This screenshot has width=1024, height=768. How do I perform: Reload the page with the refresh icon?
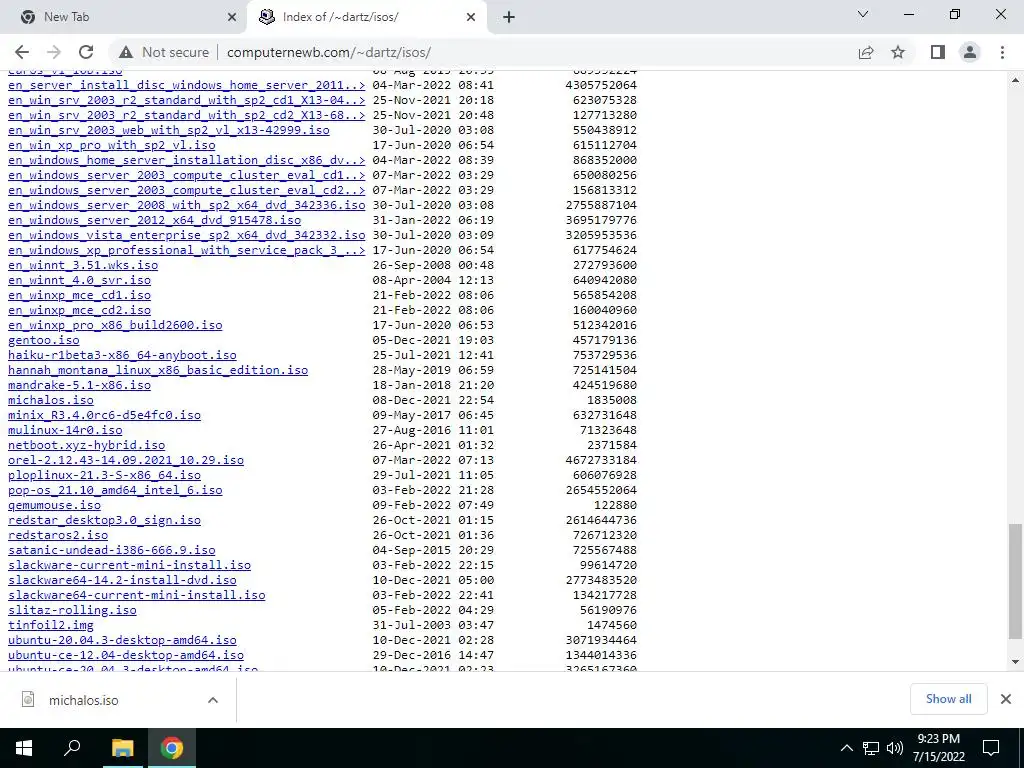(x=86, y=52)
